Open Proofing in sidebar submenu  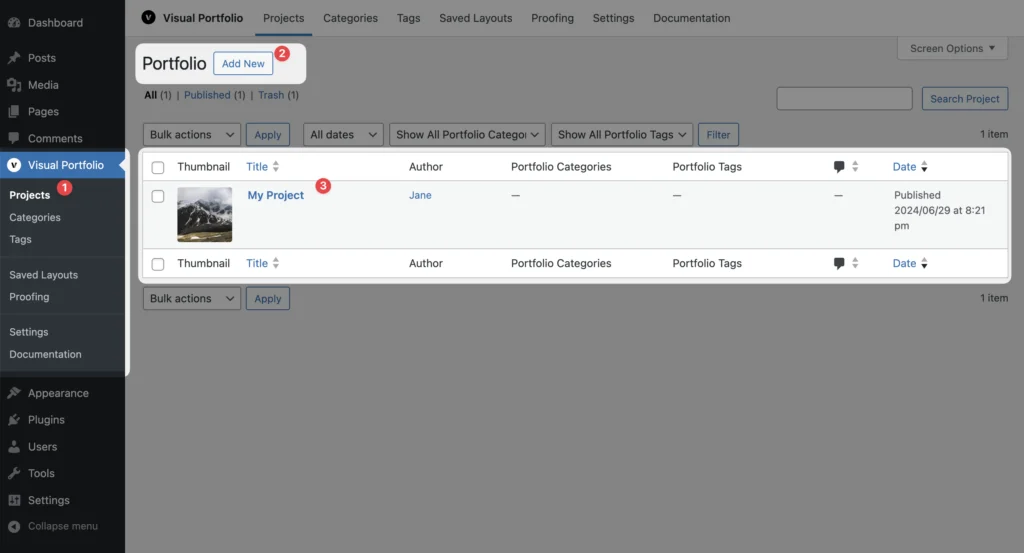29,297
